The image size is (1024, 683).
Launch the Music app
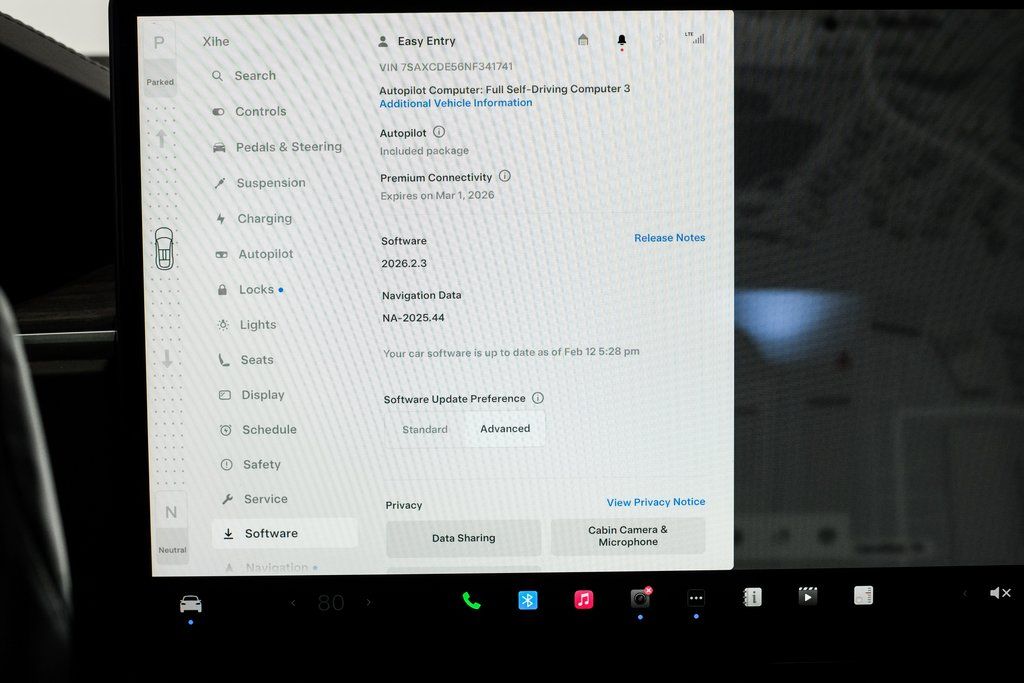tap(584, 600)
